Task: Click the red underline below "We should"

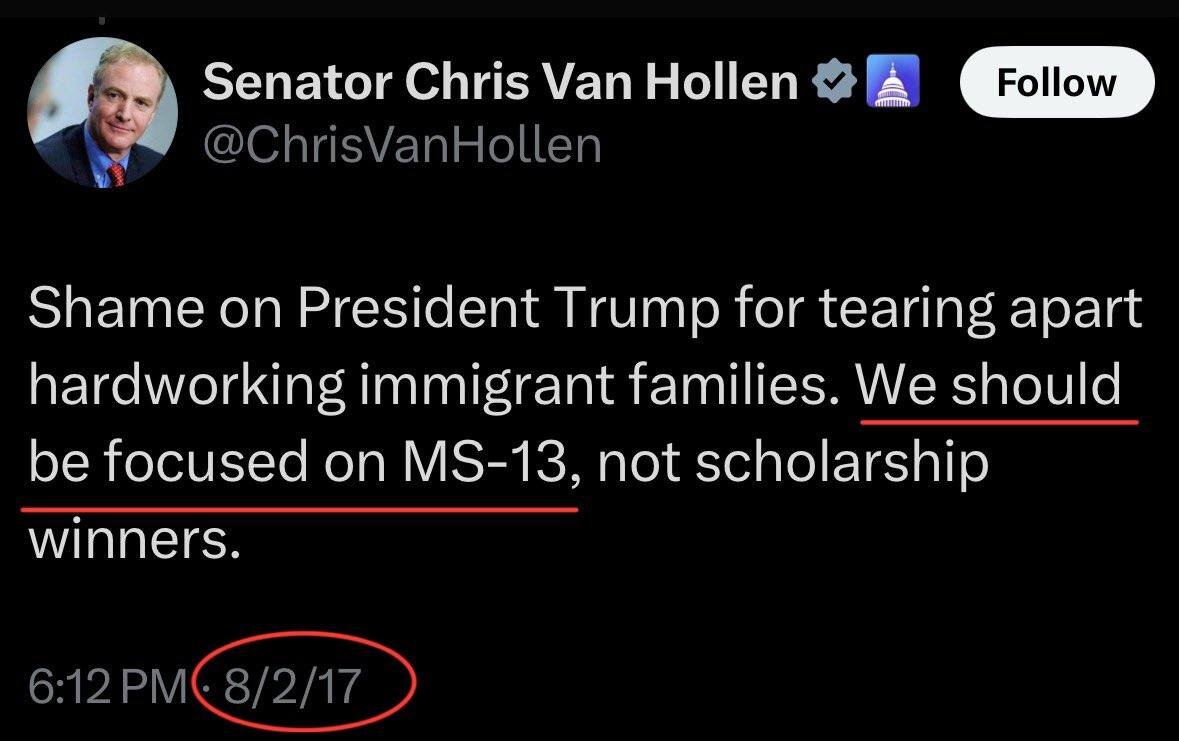Action: 999,422
